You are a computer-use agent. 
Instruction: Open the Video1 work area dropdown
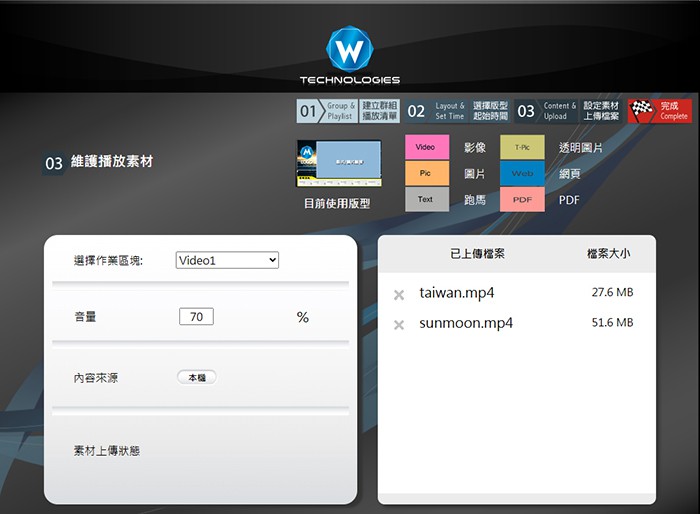(227, 260)
